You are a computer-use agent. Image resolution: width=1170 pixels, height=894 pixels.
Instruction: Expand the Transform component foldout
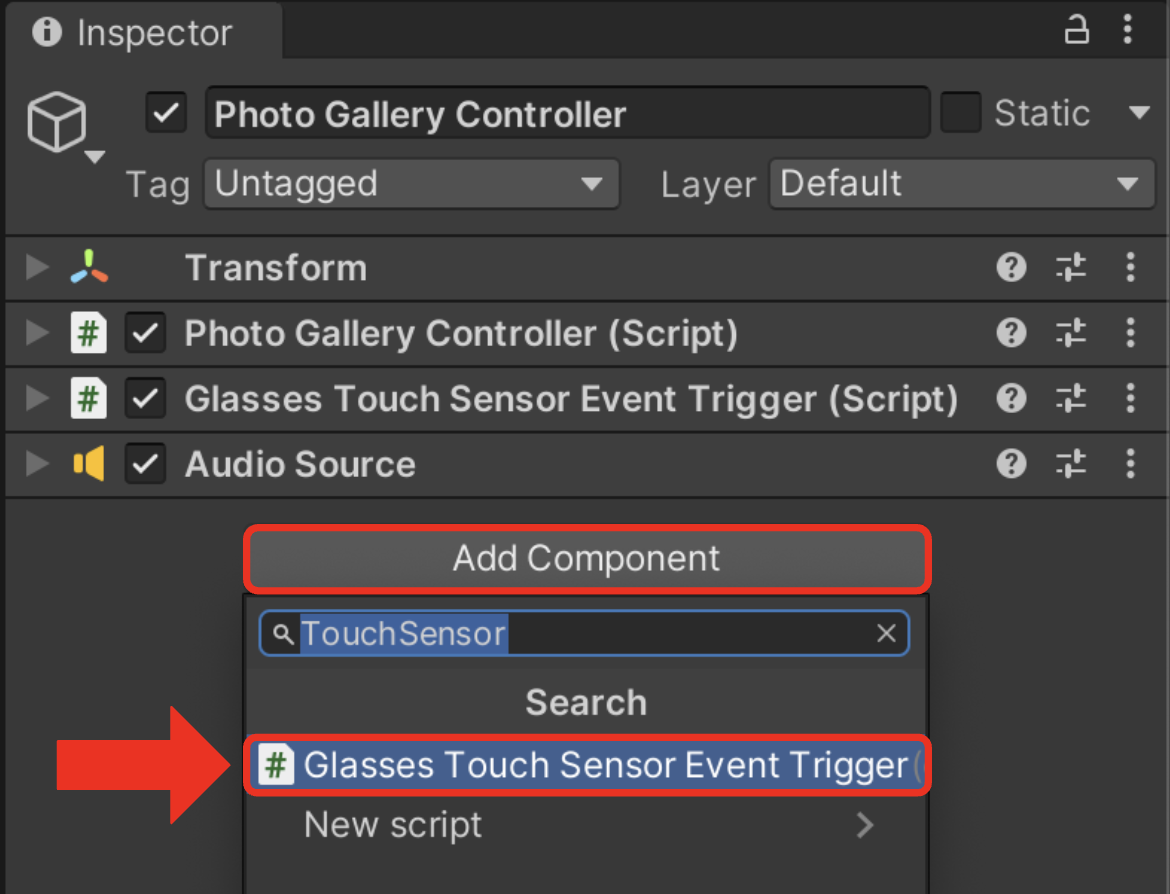coord(35,267)
